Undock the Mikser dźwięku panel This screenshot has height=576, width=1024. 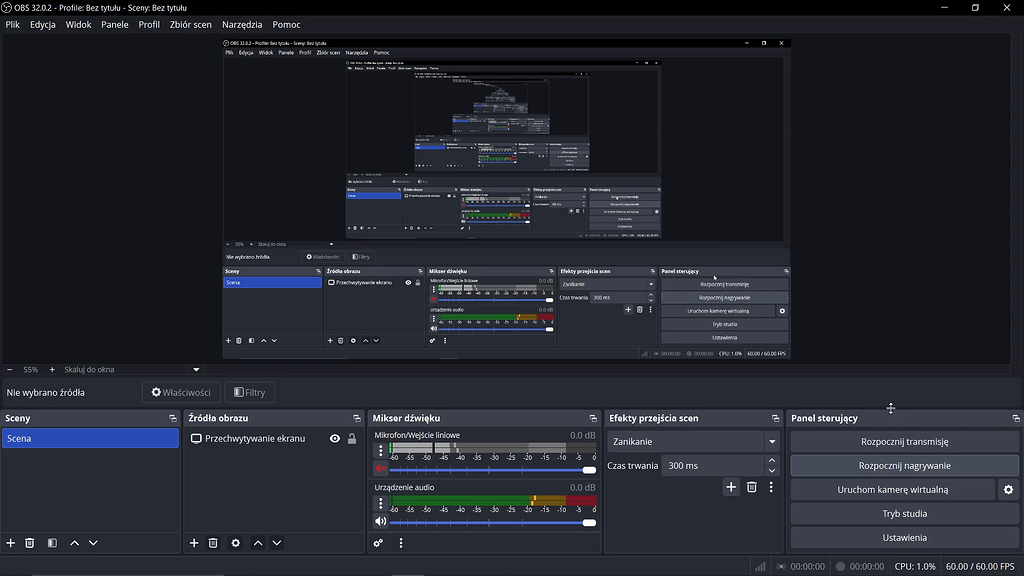593,419
